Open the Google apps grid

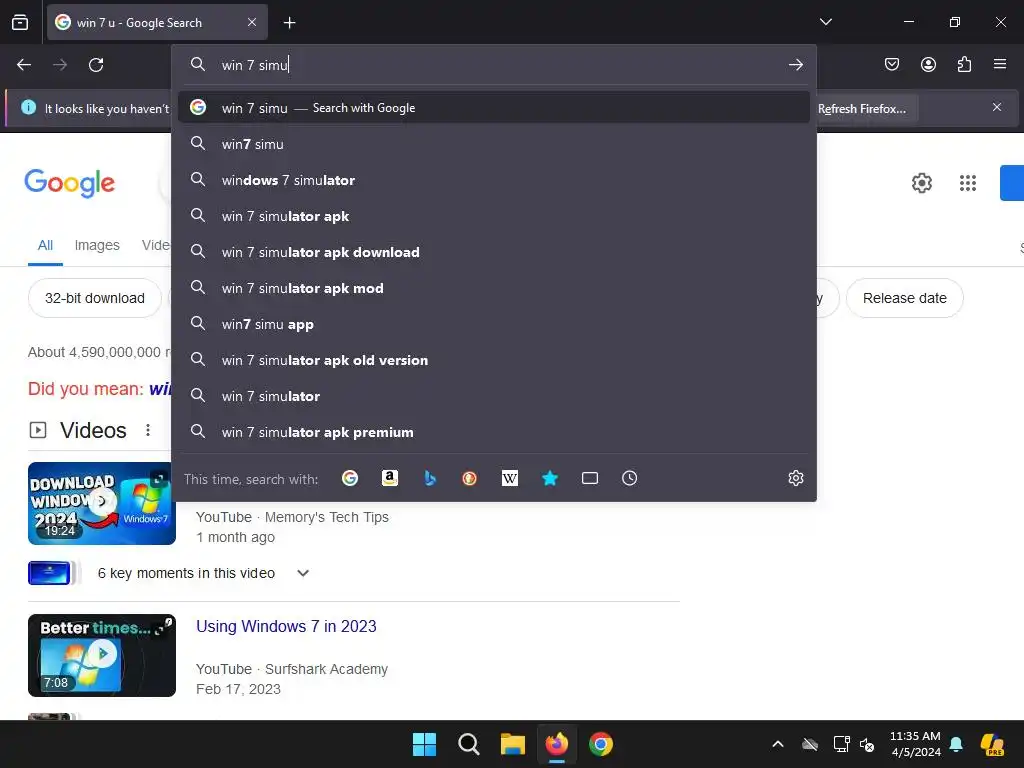point(968,183)
